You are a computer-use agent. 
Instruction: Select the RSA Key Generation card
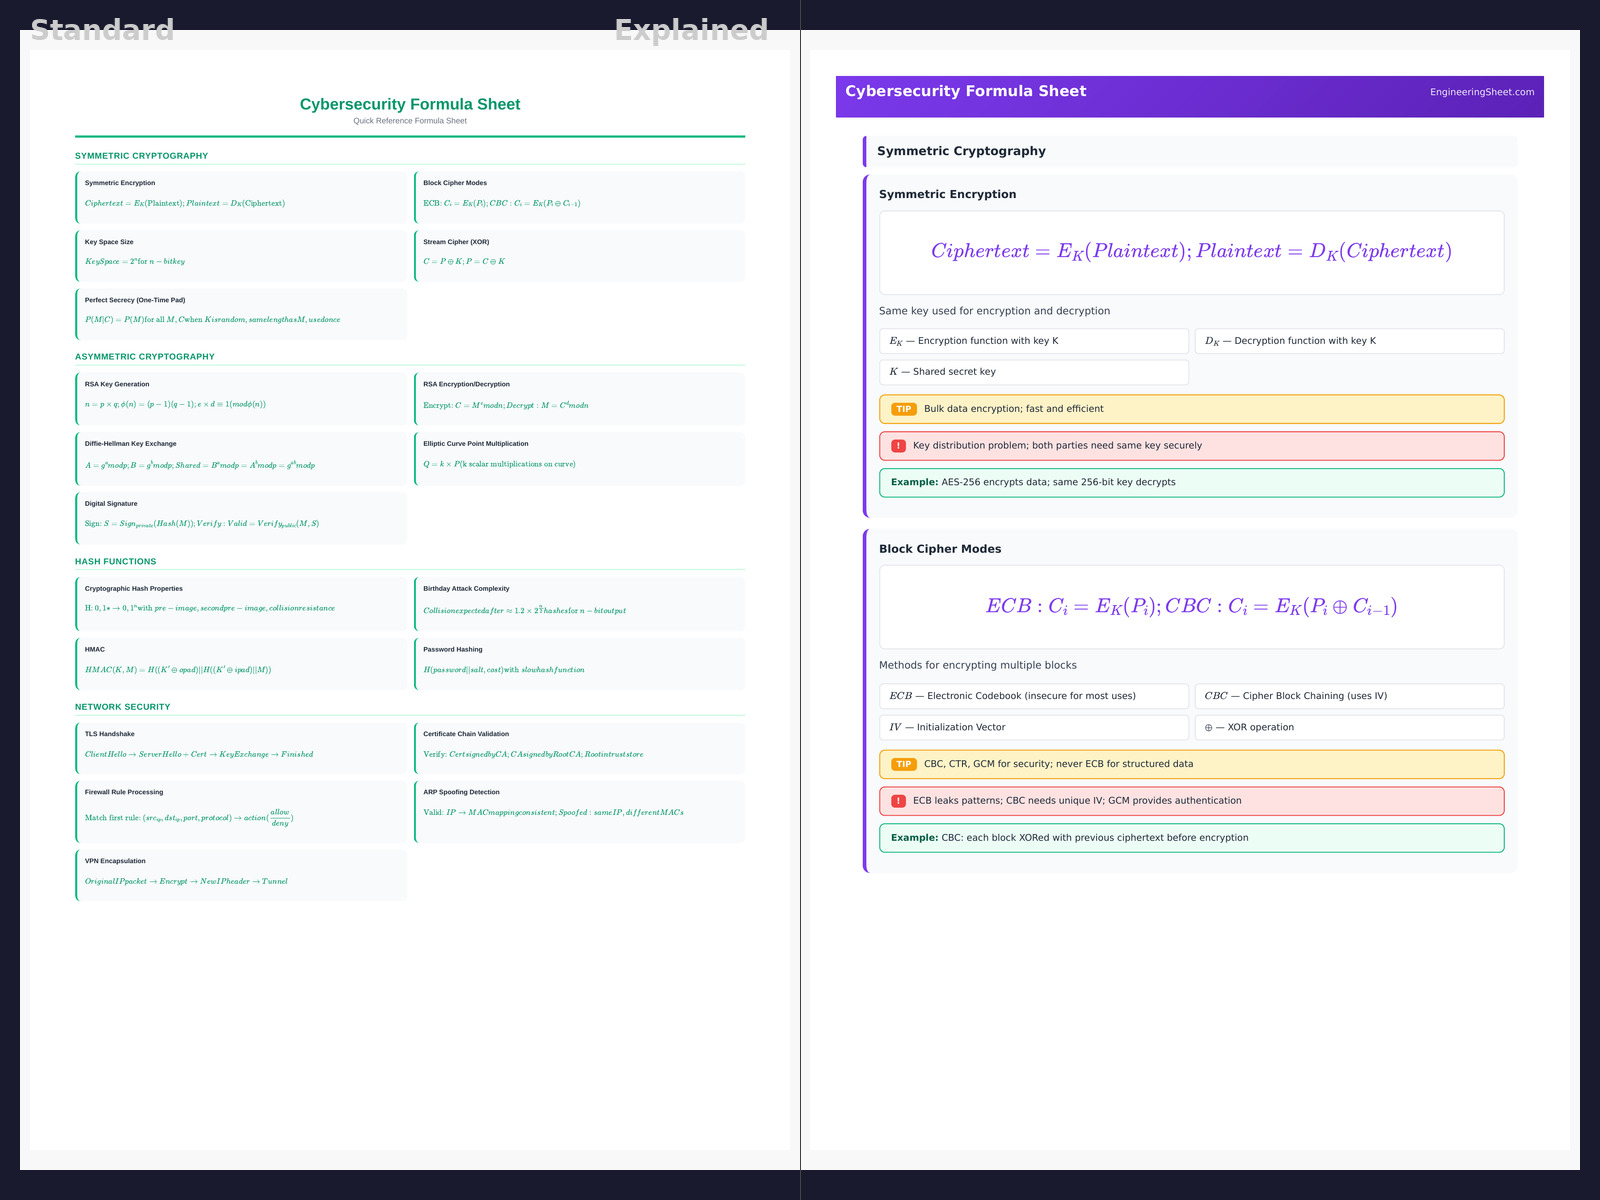point(241,396)
